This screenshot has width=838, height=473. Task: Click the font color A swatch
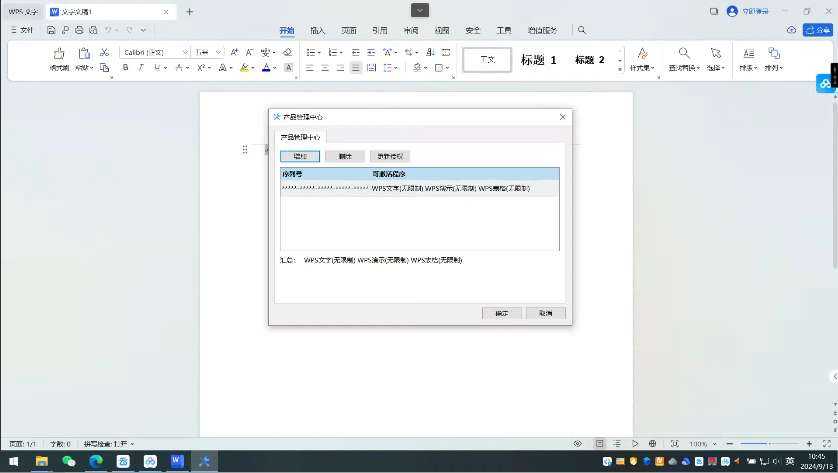click(266, 67)
